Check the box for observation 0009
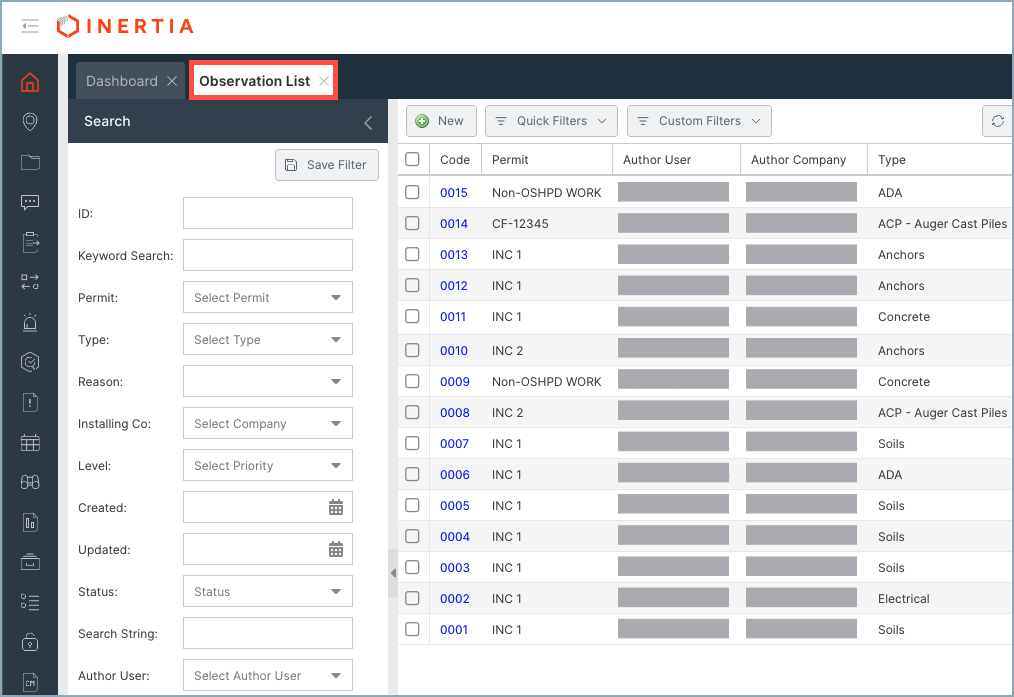Screen dimensions: 1014x697 point(412,381)
